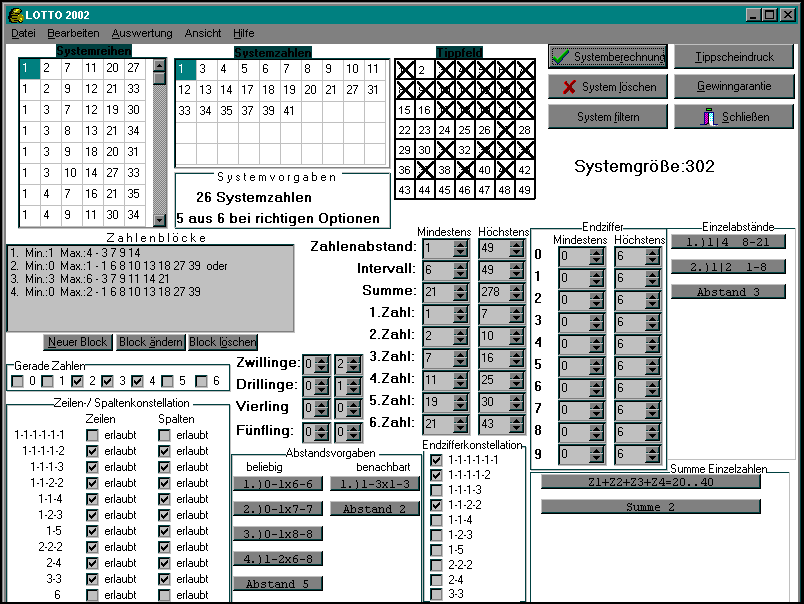Uncheck Zeilen erlaubt for 1-1-1-1-2
This screenshot has height=604, width=804.
92,451
